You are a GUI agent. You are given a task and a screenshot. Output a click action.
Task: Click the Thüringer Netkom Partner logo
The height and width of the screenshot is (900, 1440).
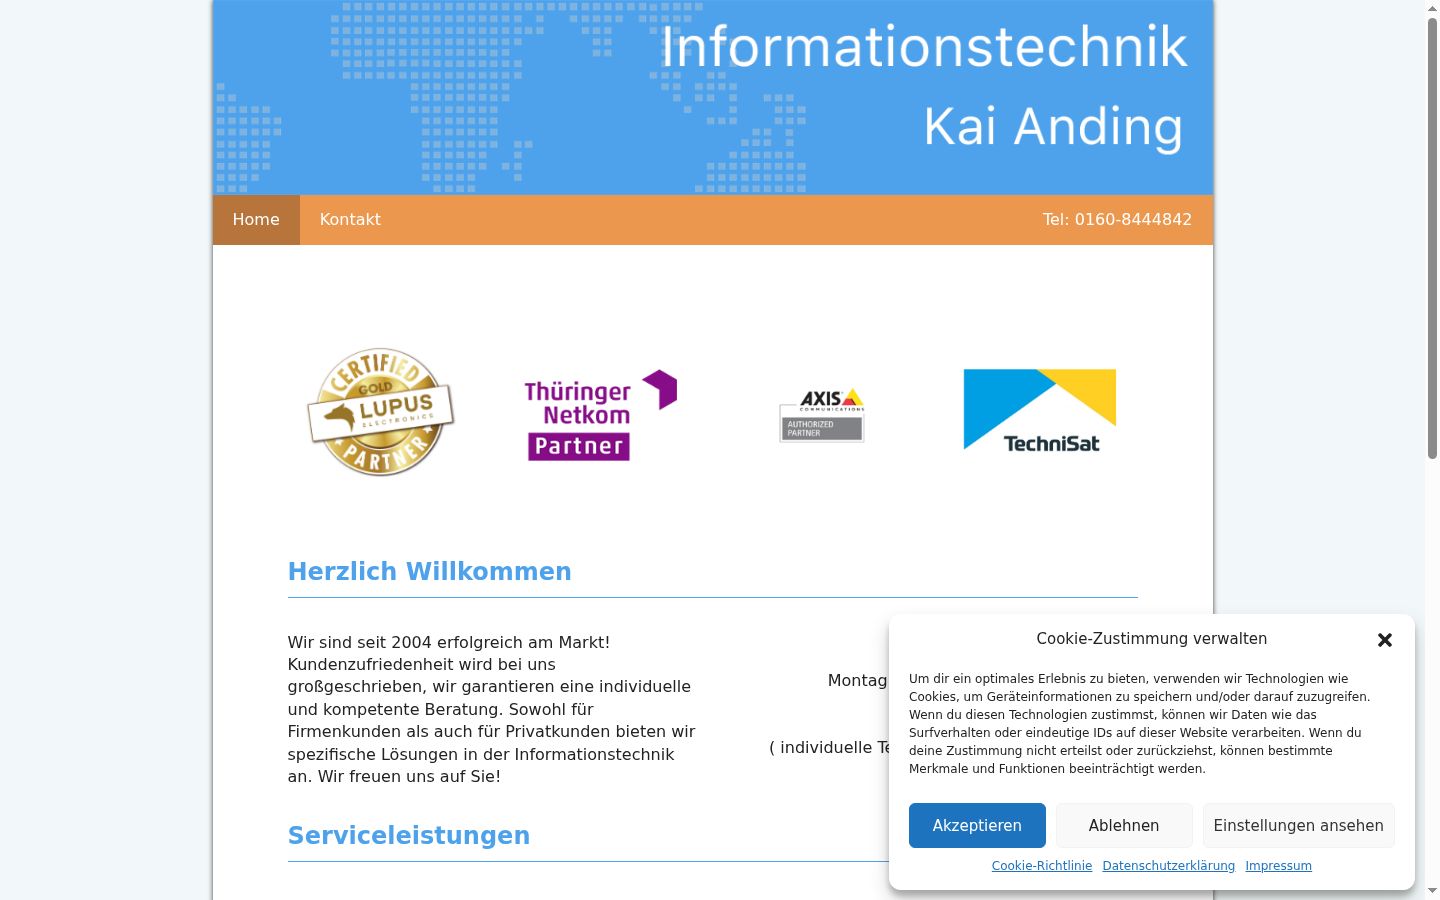pos(601,415)
